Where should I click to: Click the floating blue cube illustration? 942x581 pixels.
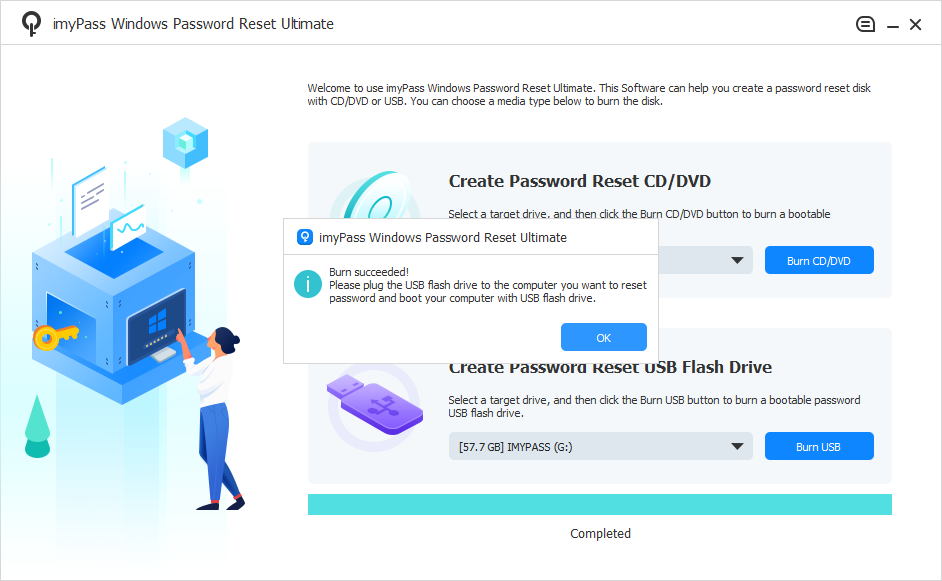pos(185,142)
